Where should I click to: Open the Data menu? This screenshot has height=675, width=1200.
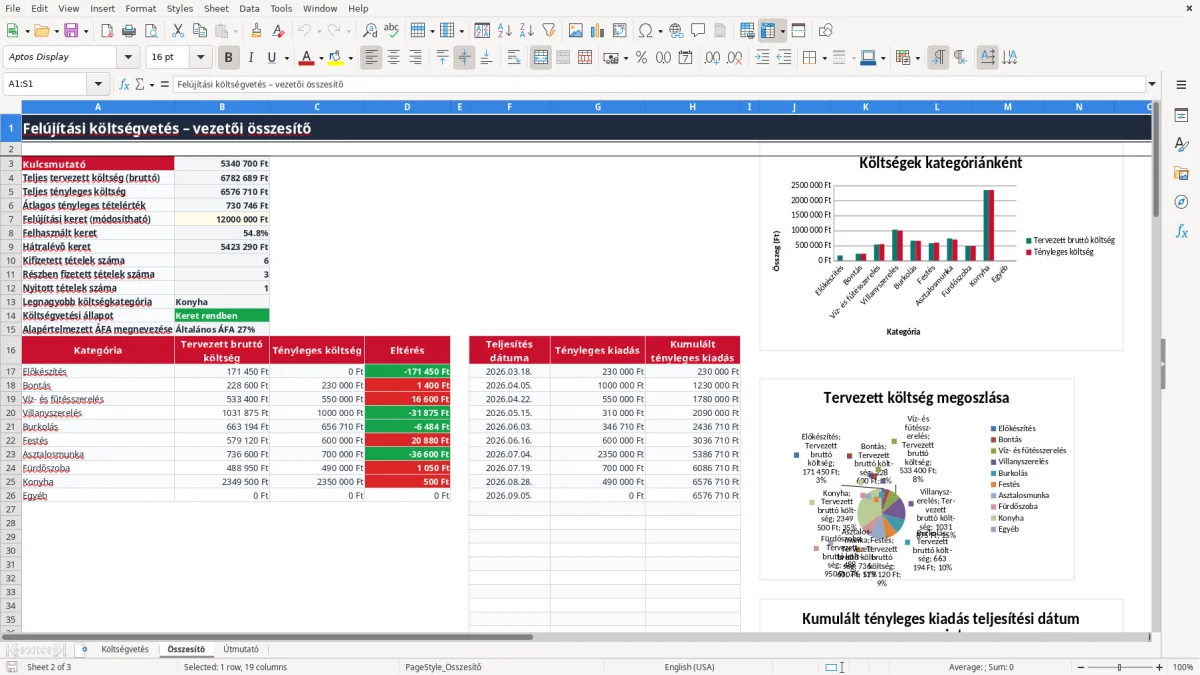[x=250, y=8]
